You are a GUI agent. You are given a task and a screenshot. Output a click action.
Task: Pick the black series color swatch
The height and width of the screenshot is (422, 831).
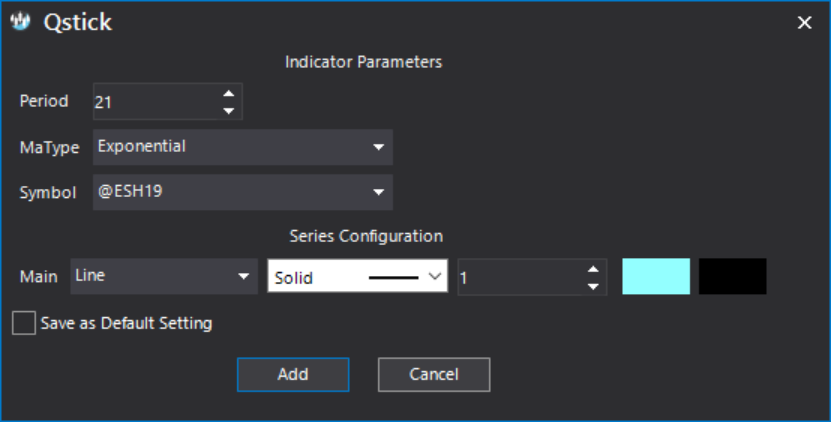[x=732, y=276]
